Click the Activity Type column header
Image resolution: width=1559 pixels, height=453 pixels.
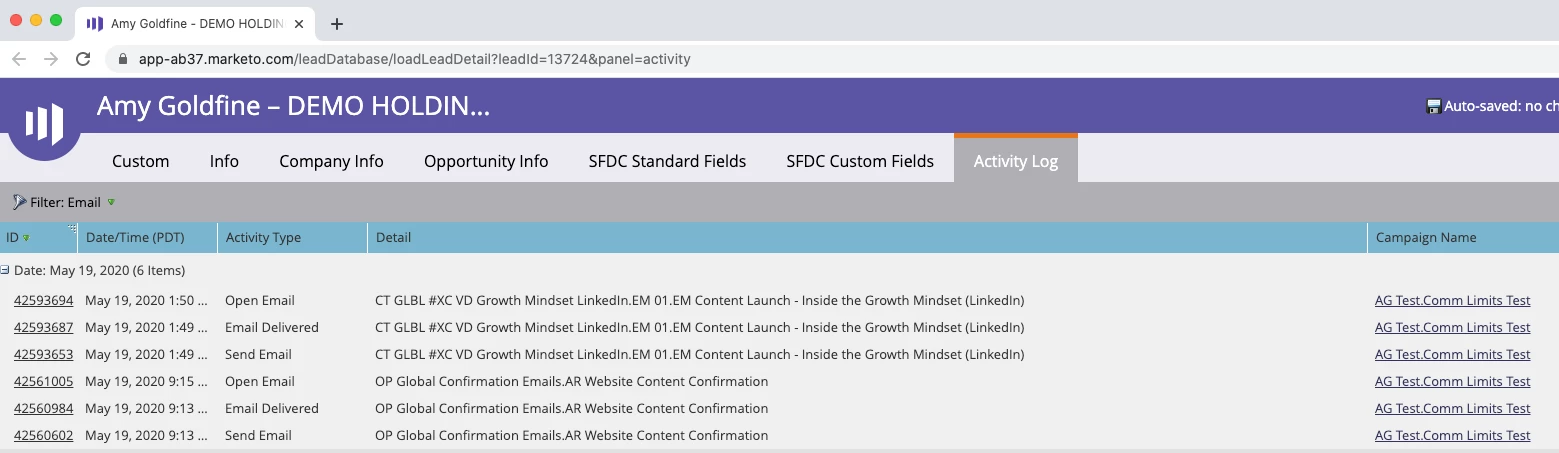[x=263, y=237]
